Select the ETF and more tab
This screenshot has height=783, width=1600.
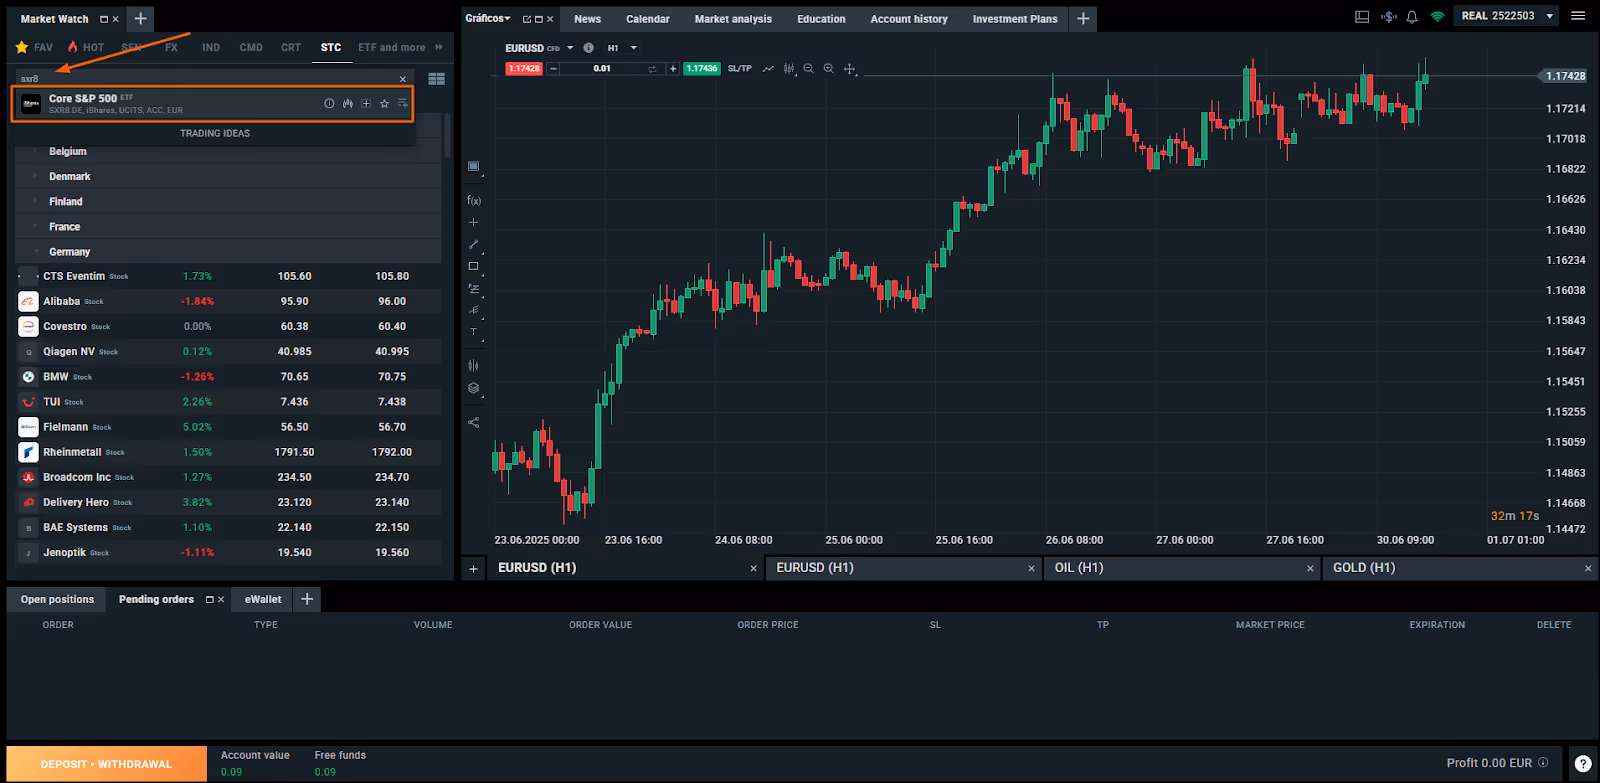392,47
